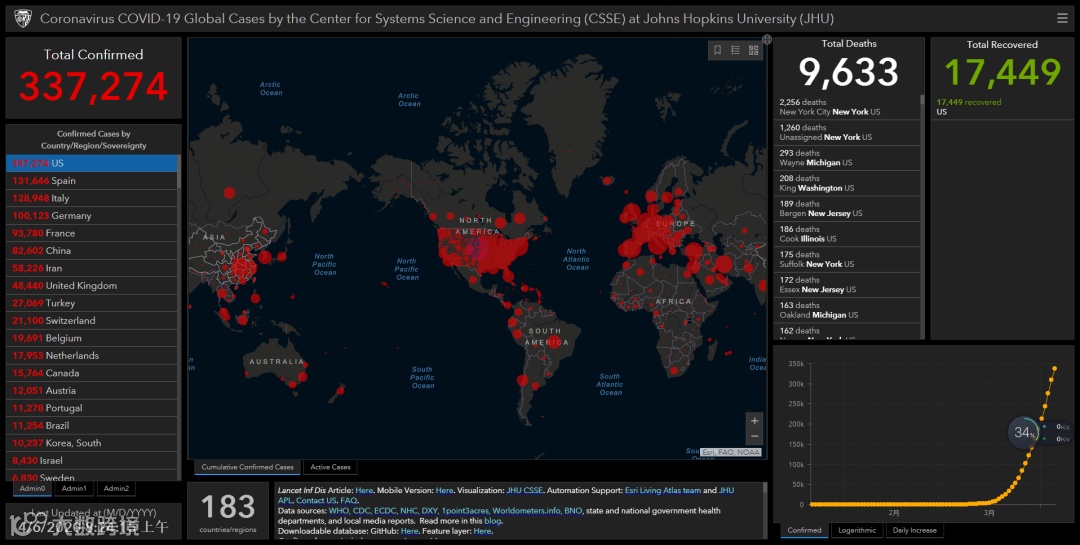Show the map legend list icon
Image resolution: width=1080 pixels, height=545 pixels.
(x=735, y=50)
